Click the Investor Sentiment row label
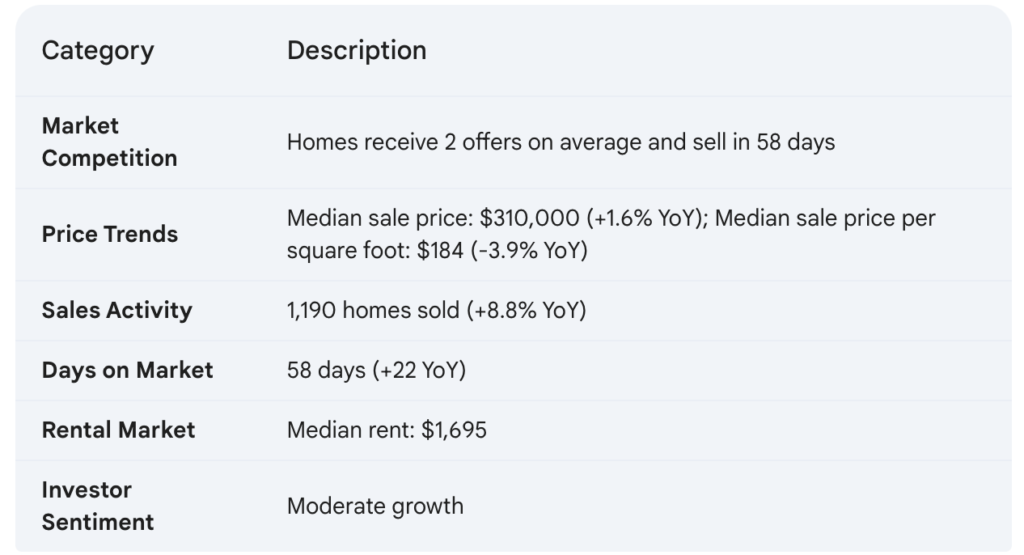 pyautogui.click(x=98, y=506)
